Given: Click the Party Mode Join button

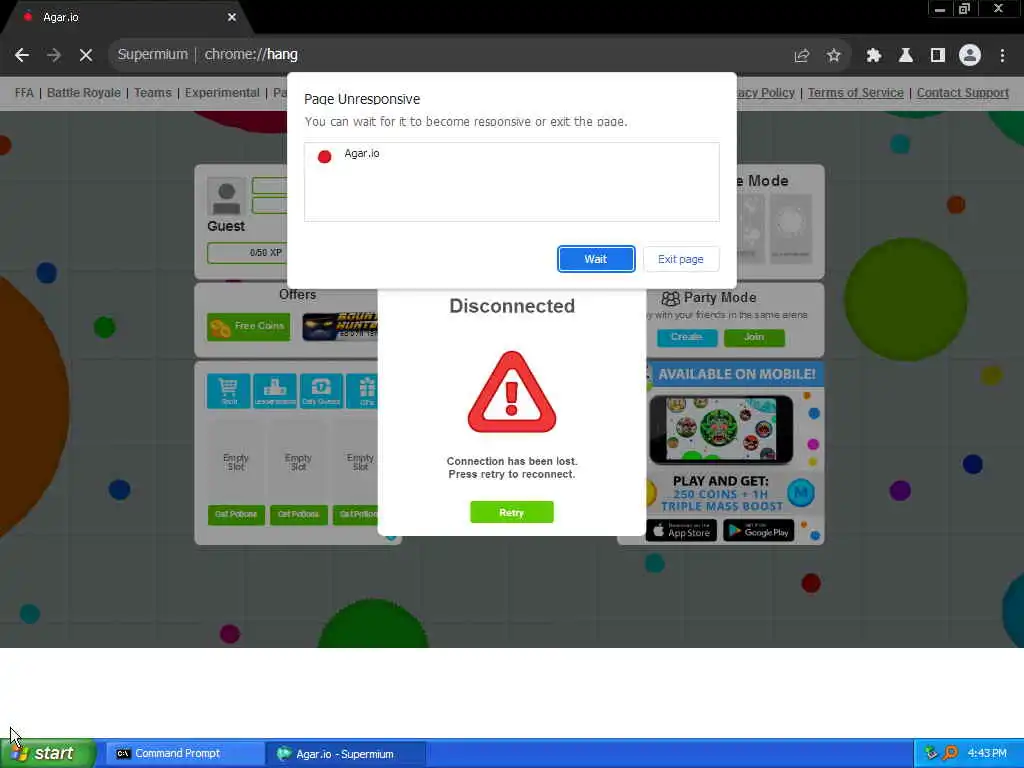Looking at the screenshot, I should [x=754, y=337].
